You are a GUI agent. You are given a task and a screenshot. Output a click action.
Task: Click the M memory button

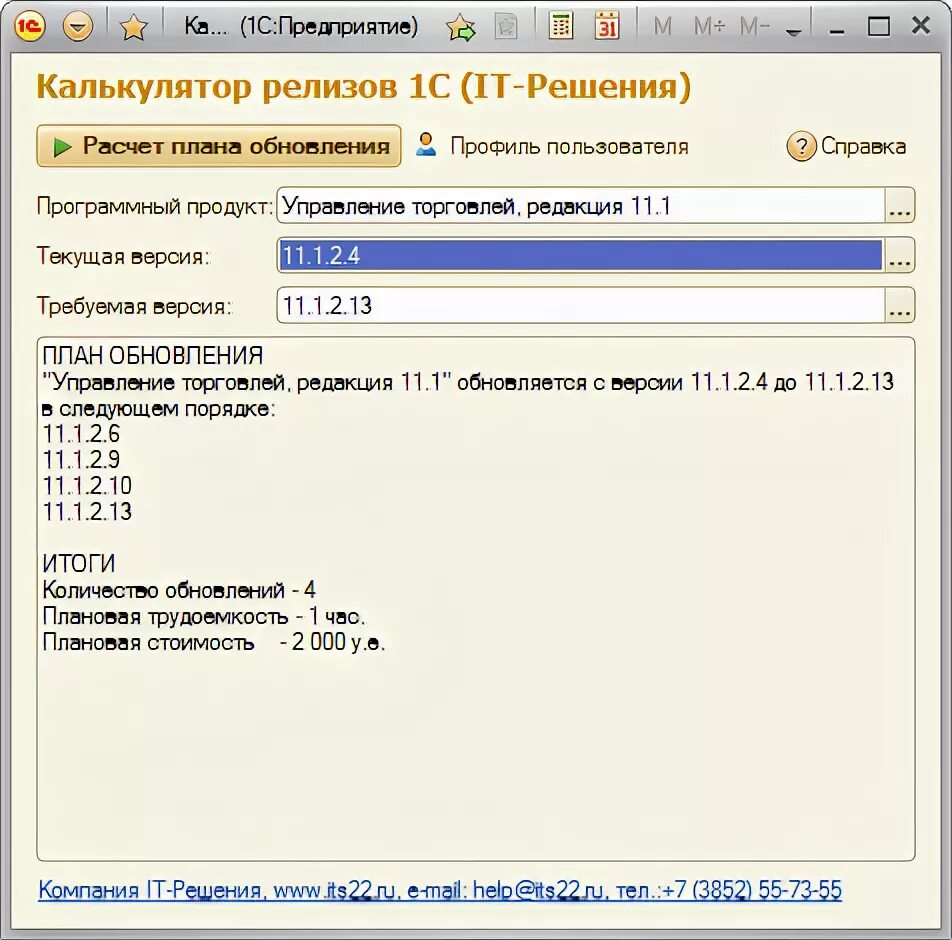click(662, 27)
